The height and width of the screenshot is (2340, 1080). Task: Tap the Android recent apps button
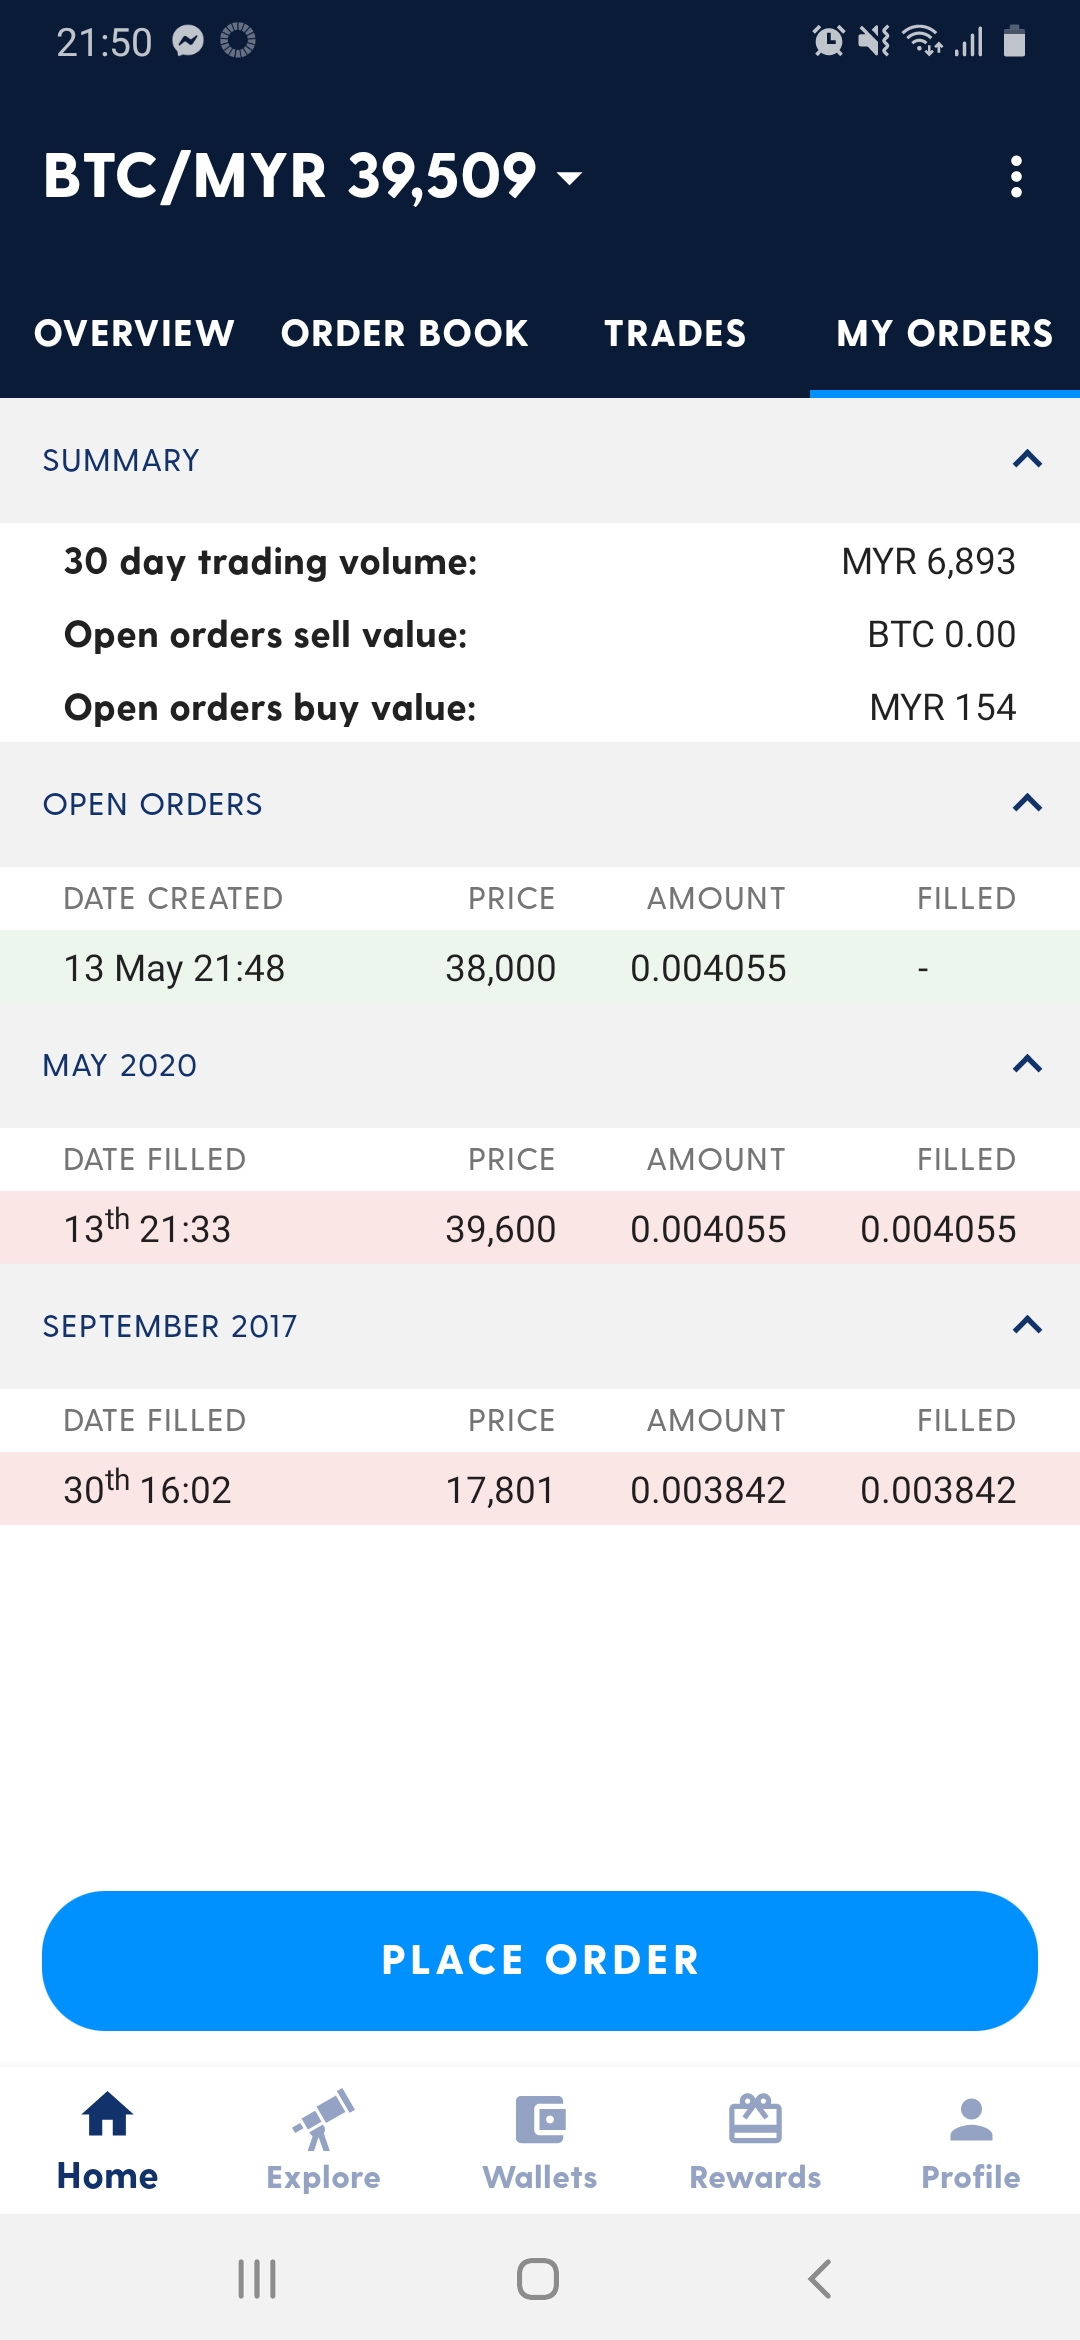click(257, 2279)
